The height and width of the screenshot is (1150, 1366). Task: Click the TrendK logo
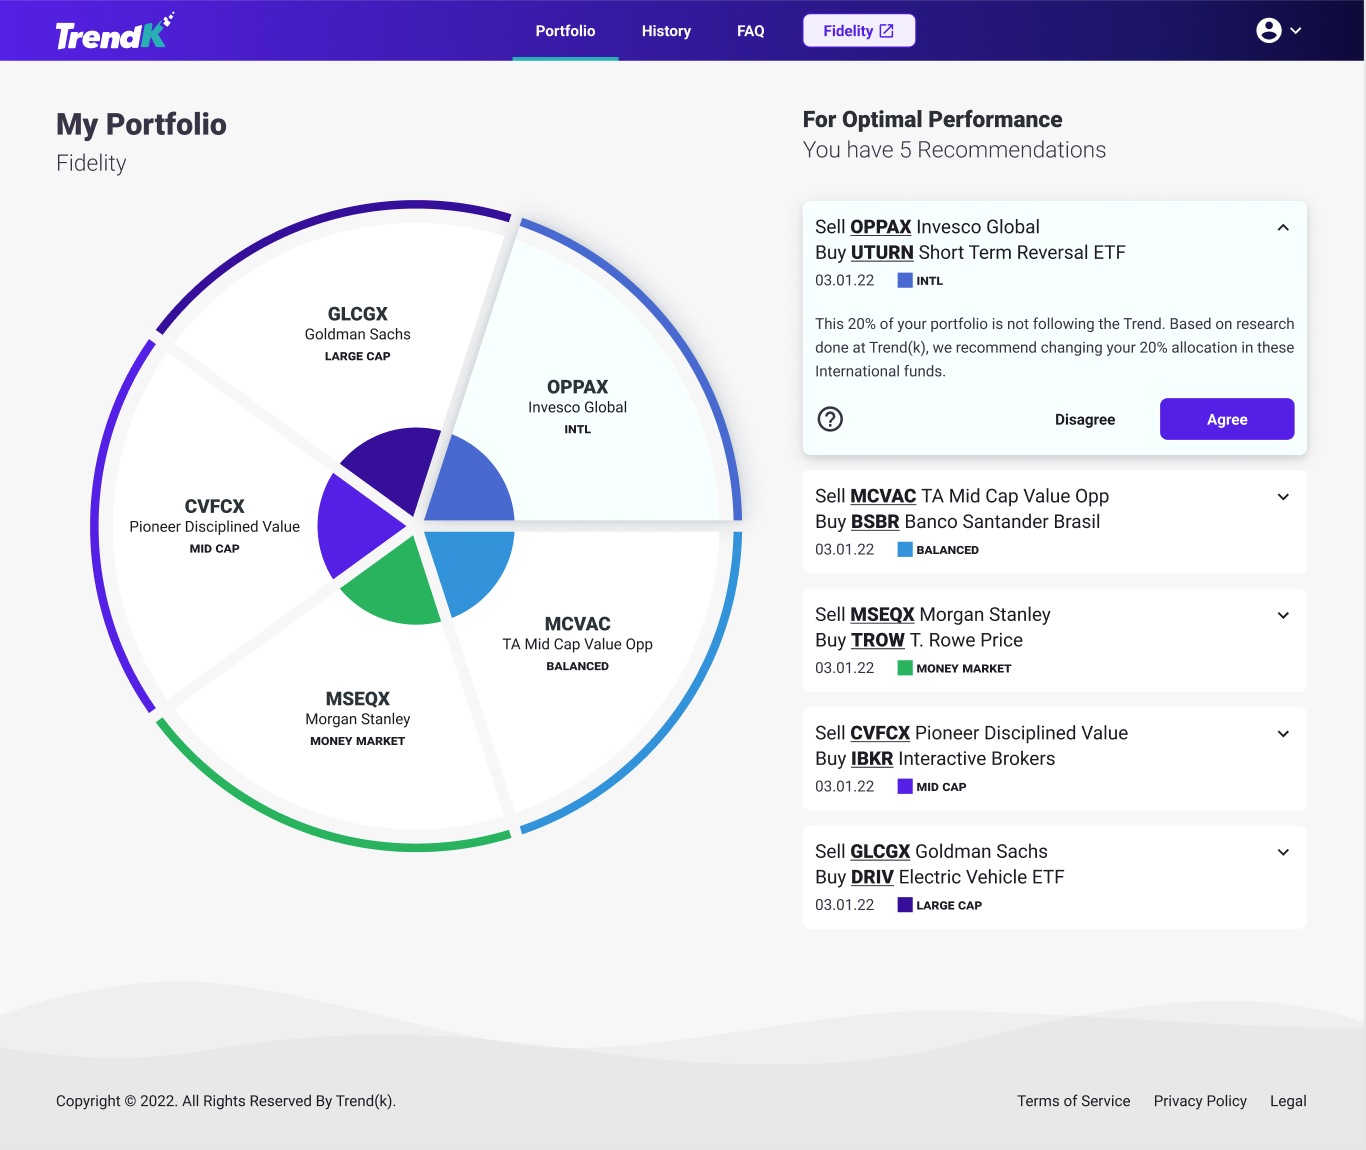click(x=115, y=32)
